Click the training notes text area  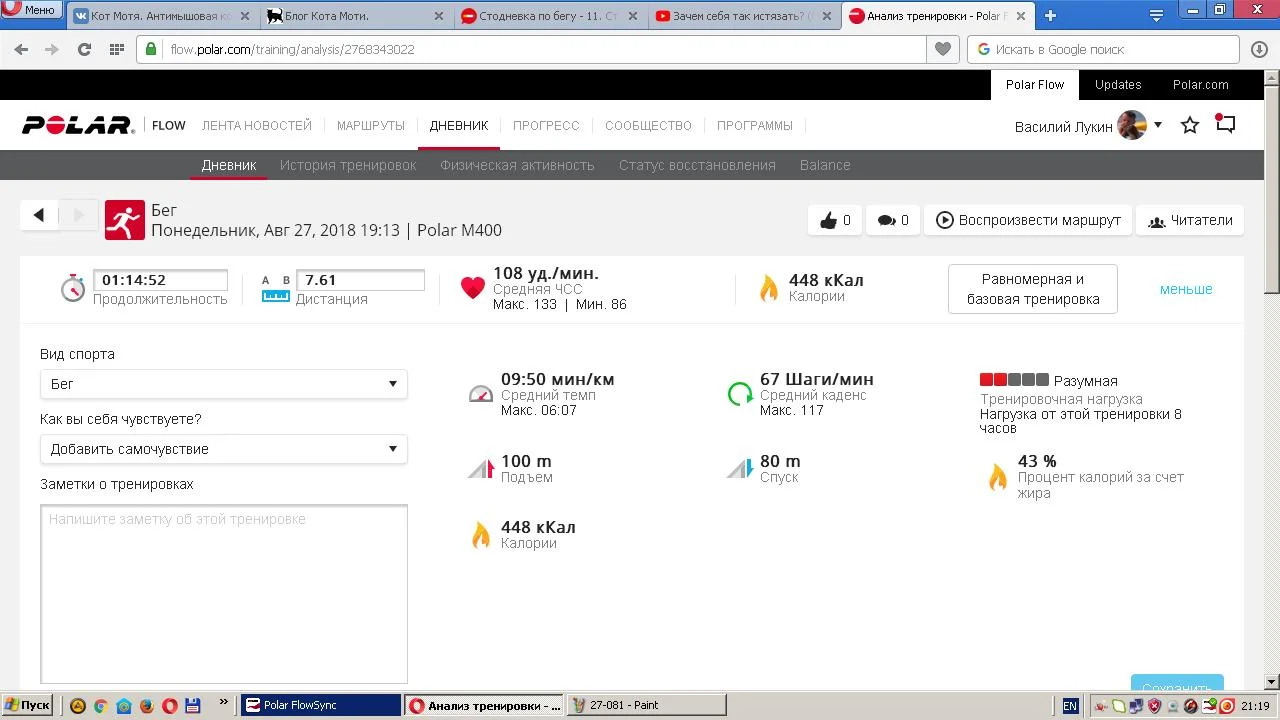[224, 593]
